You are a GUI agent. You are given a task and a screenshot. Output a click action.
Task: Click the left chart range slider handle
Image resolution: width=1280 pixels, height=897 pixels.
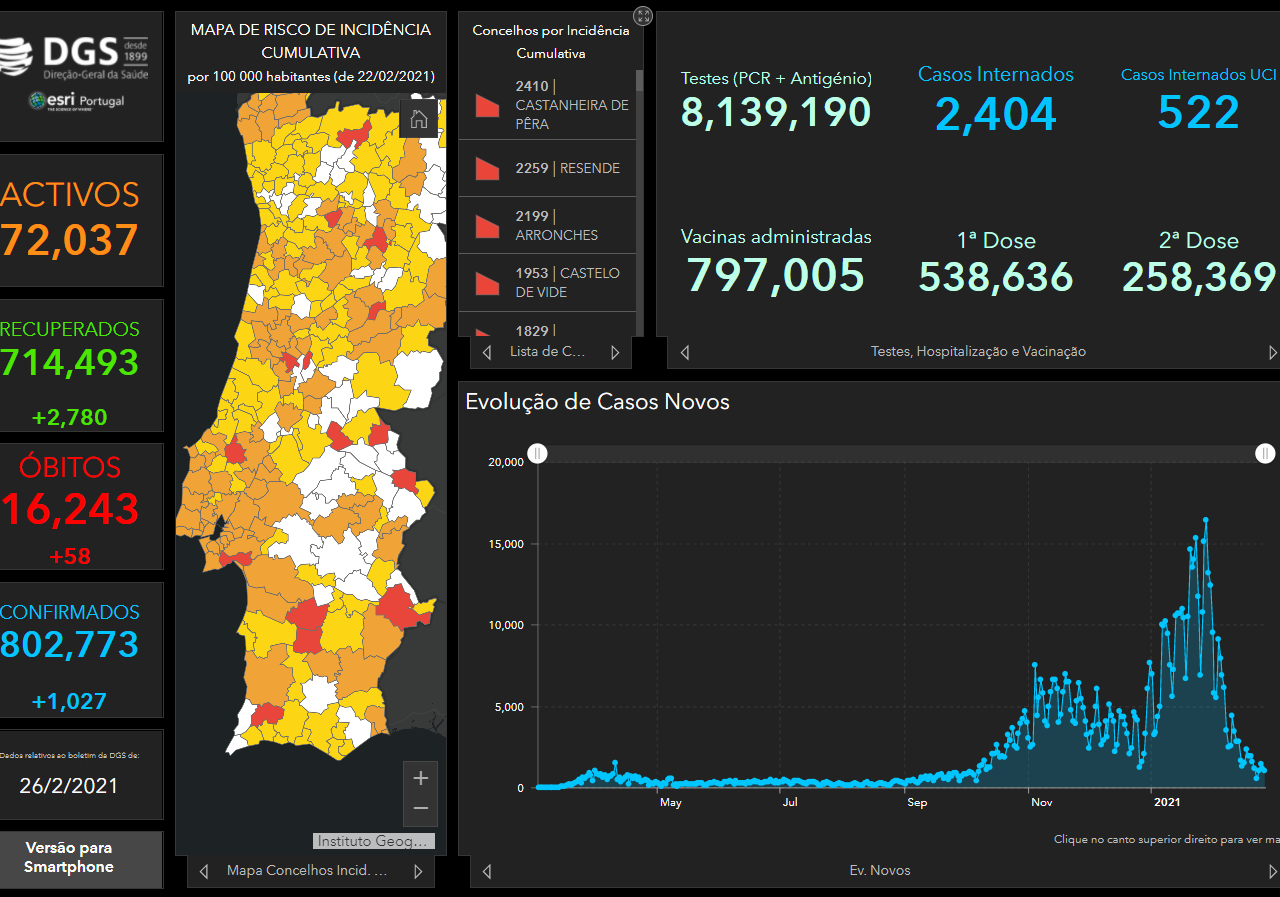tap(538, 454)
